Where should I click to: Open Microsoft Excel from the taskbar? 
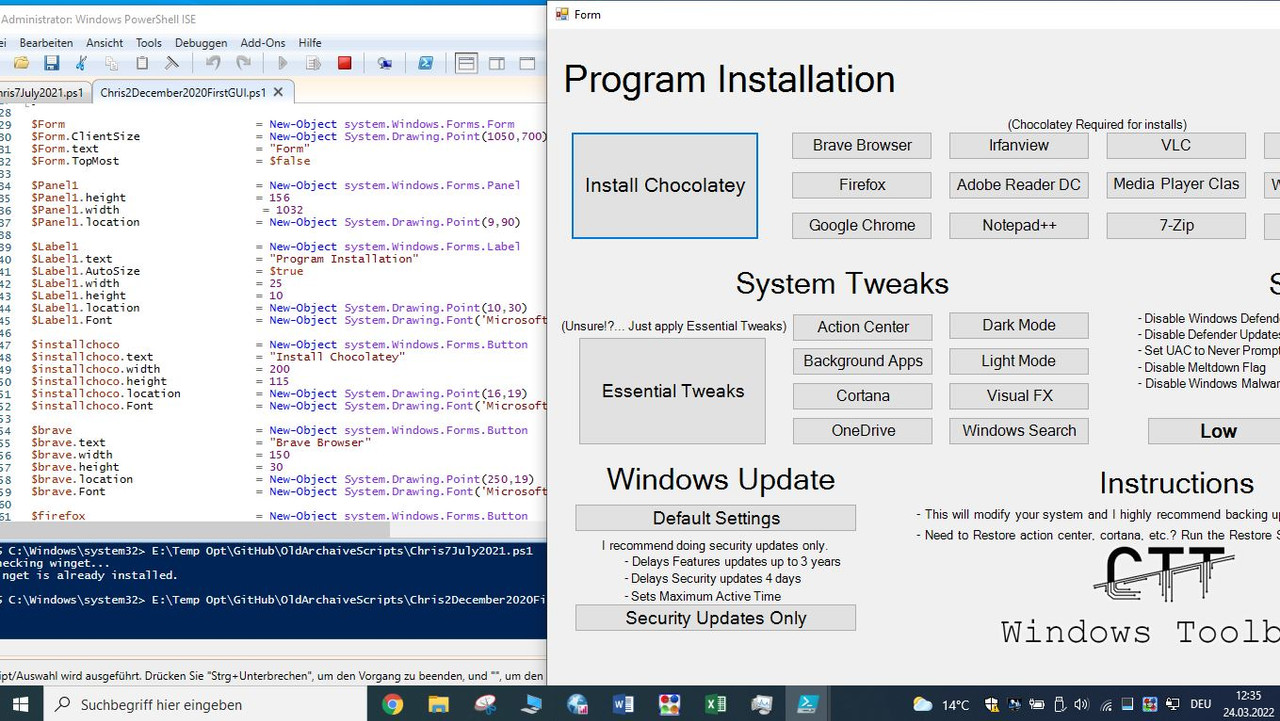[x=716, y=704]
